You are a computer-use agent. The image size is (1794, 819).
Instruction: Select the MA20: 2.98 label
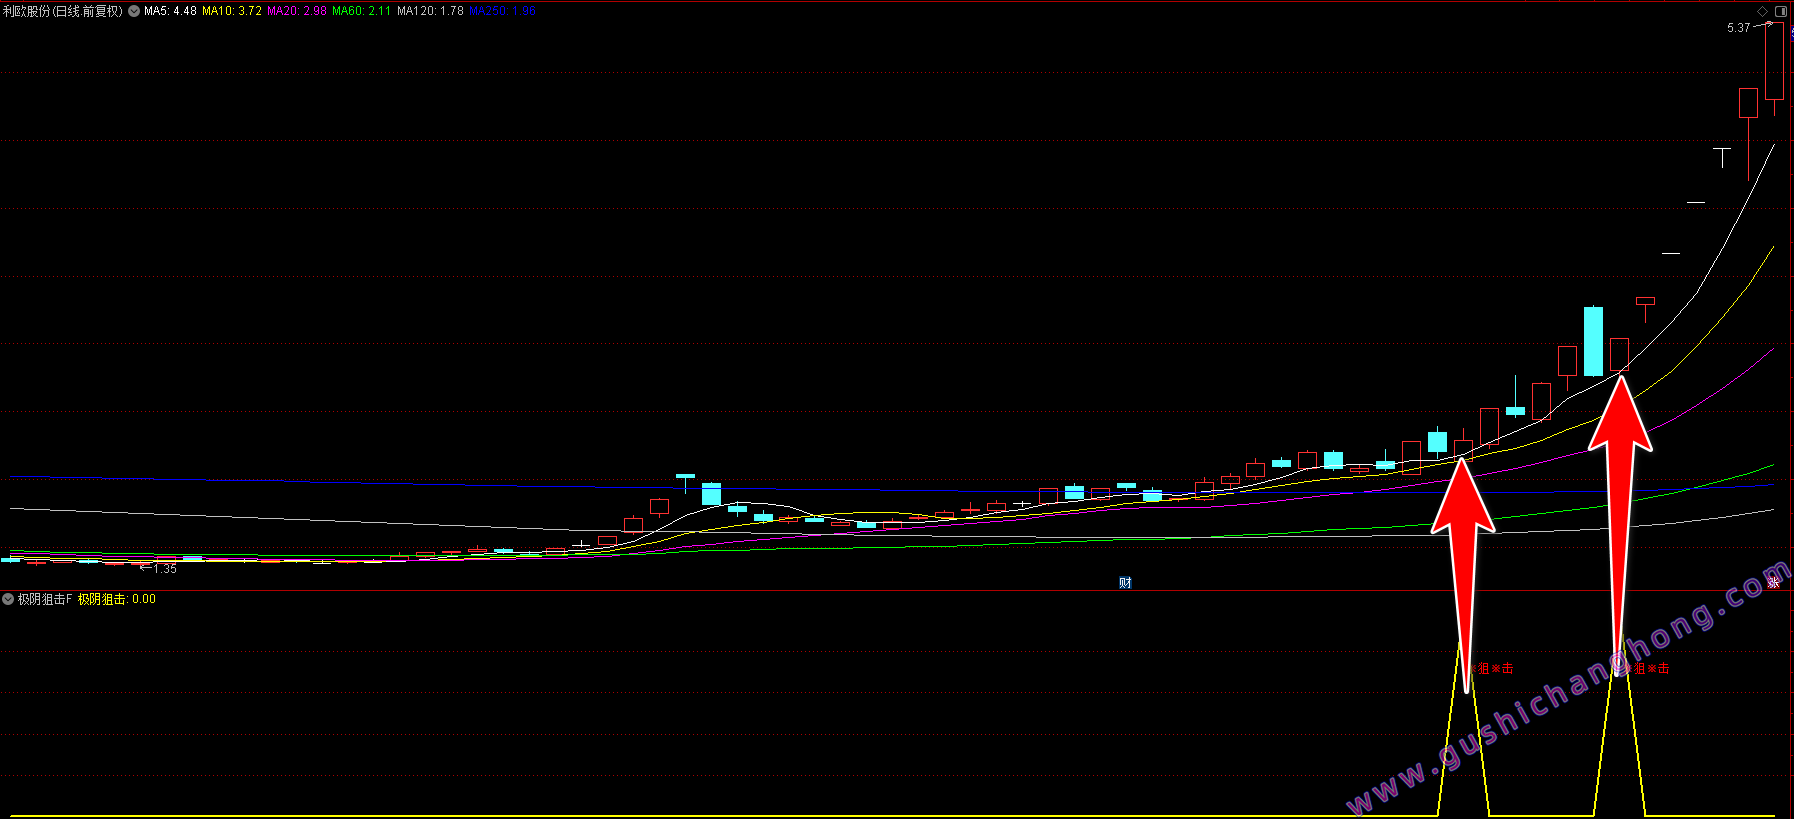[297, 11]
